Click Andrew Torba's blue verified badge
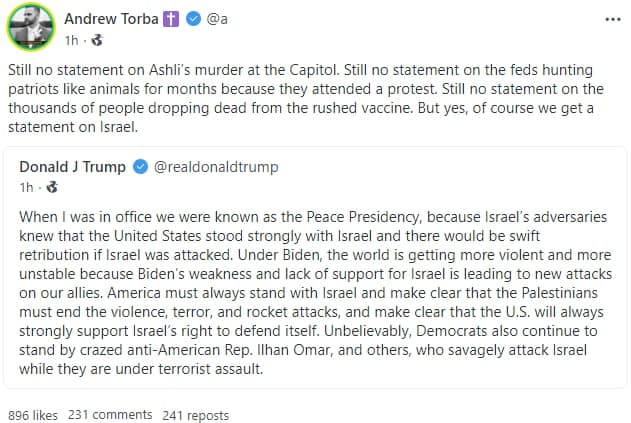 pyautogui.click(x=190, y=19)
